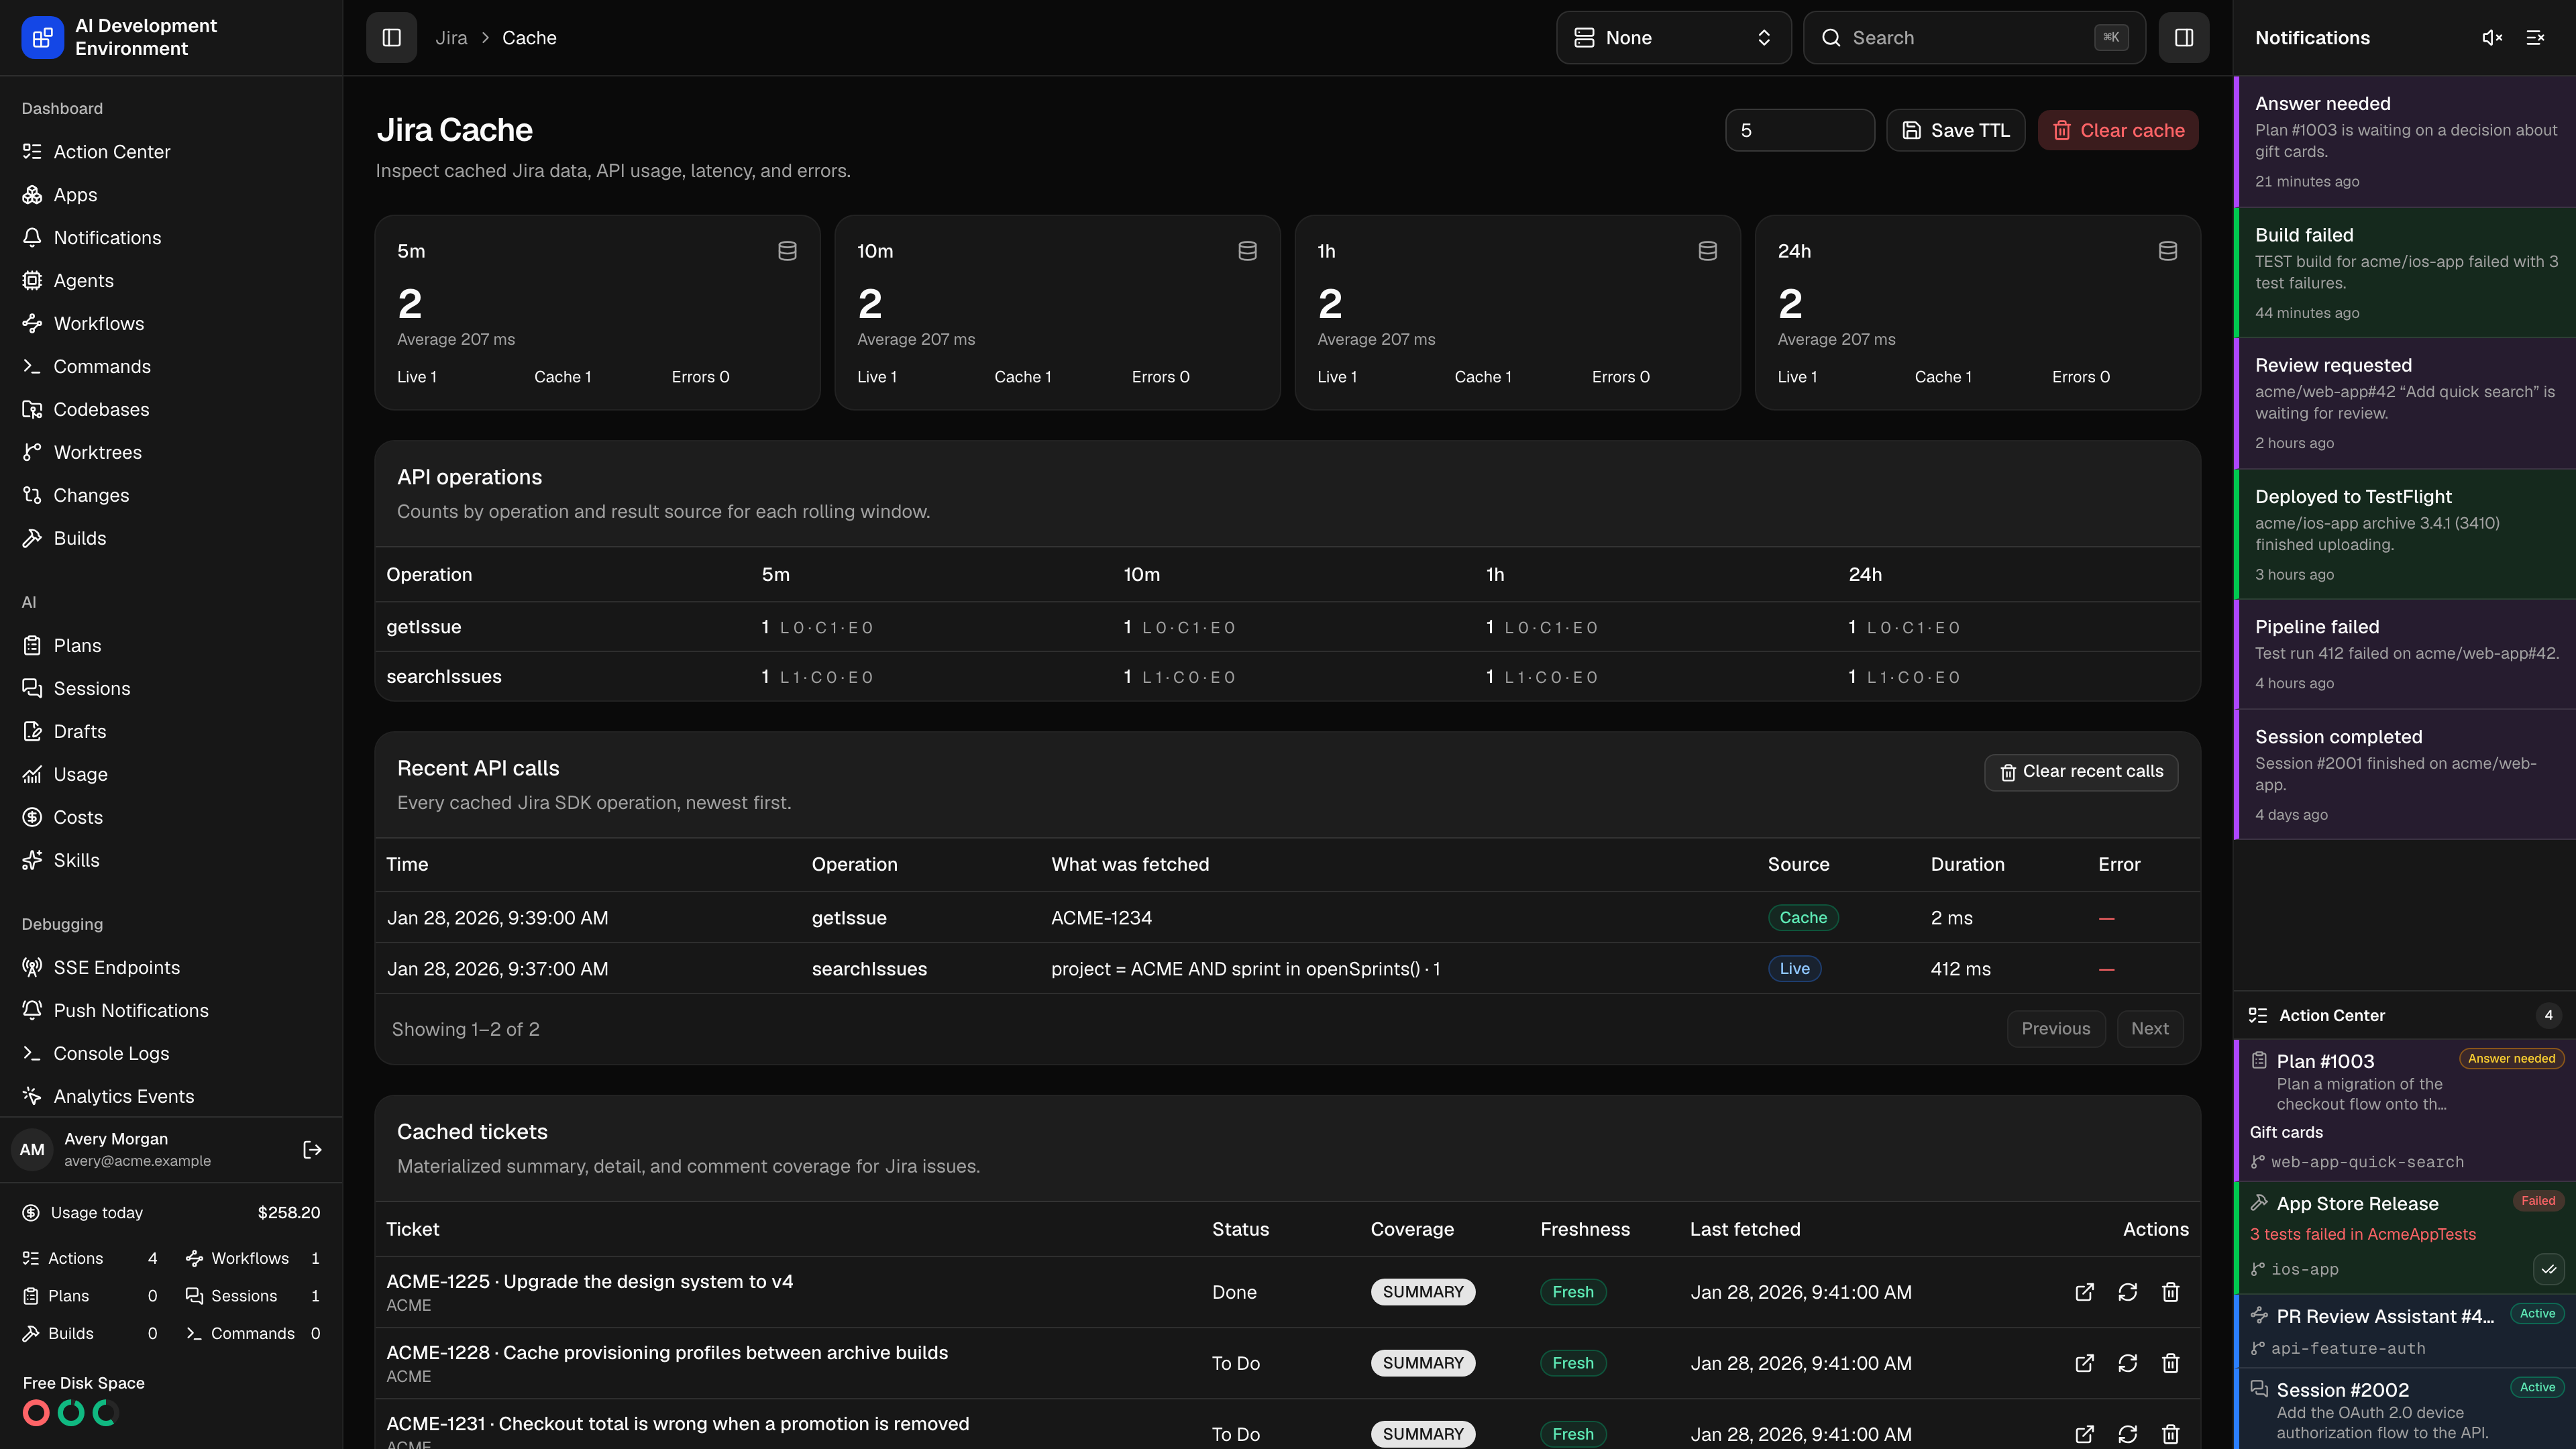The width and height of the screenshot is (2576, 1449).
Task: Navigate to Console Logs
Action: (171, 1054)
